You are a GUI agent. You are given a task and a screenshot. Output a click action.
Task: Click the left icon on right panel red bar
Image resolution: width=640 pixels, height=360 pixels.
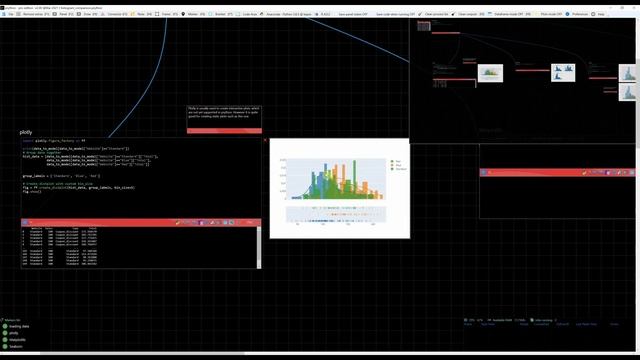pos(484,173)
